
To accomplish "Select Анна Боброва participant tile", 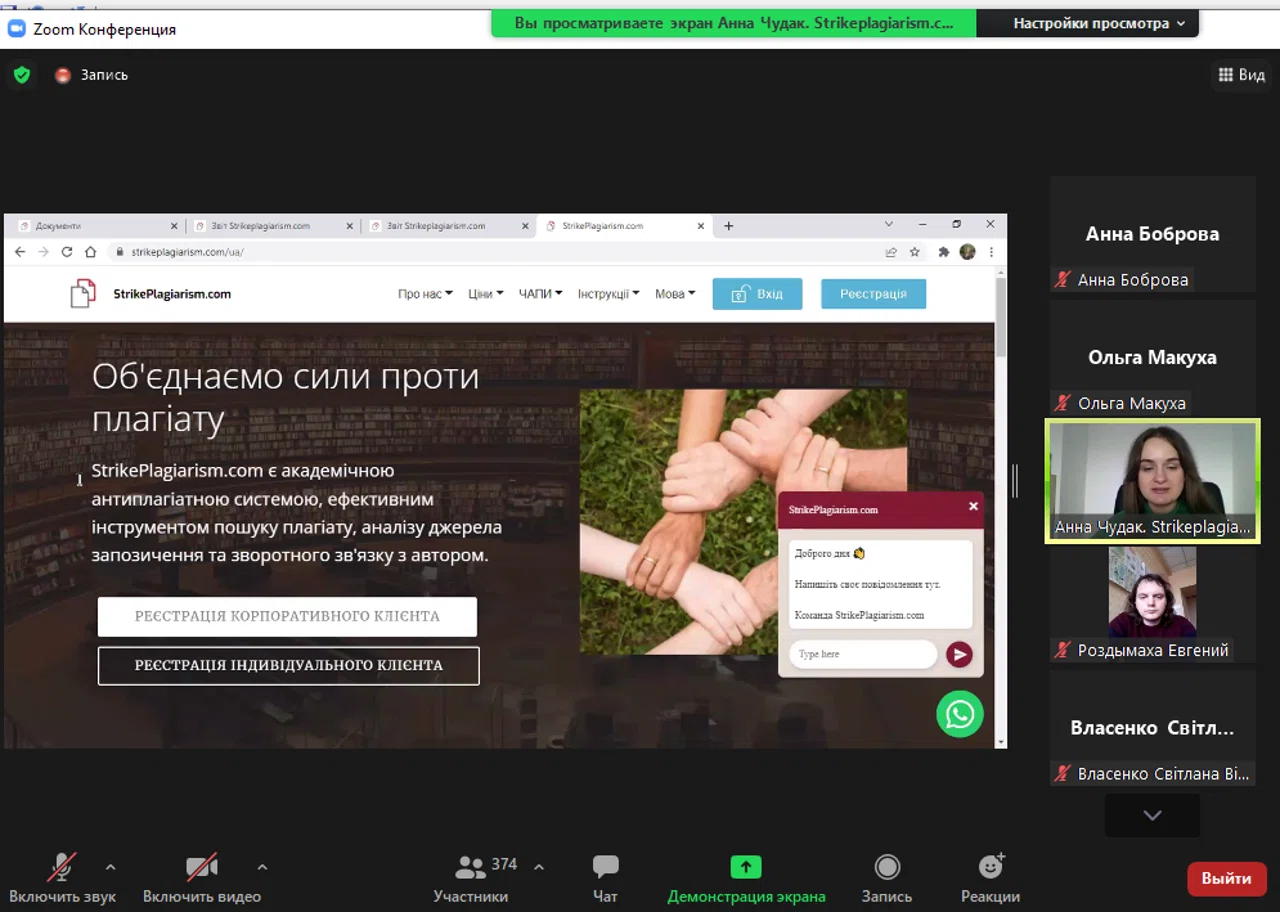I will [x=1152, y=234].
